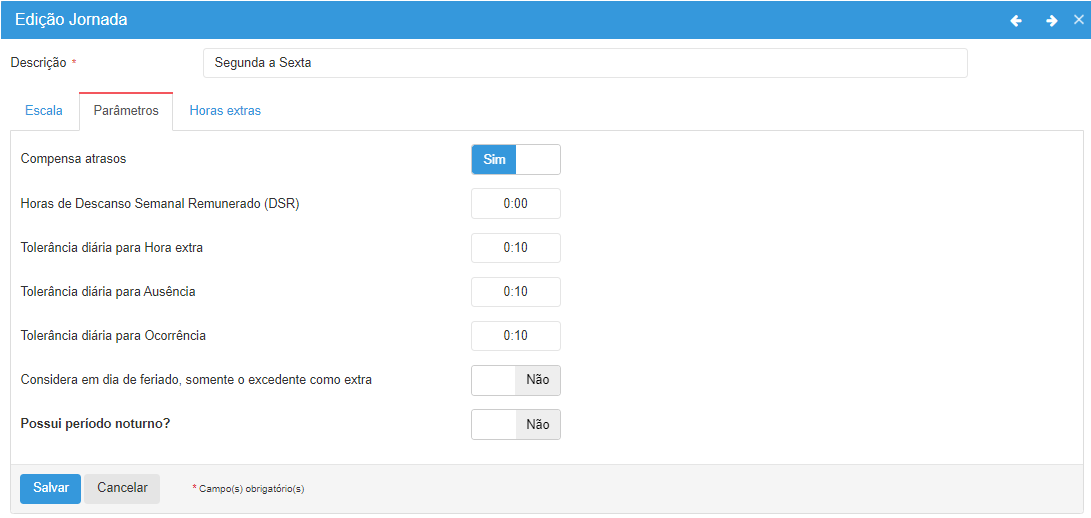Image resolution: width=1091 pixels, height=518 pixels.
Task: Click the Possui período noturno label
Action: (x=95, y=424)
